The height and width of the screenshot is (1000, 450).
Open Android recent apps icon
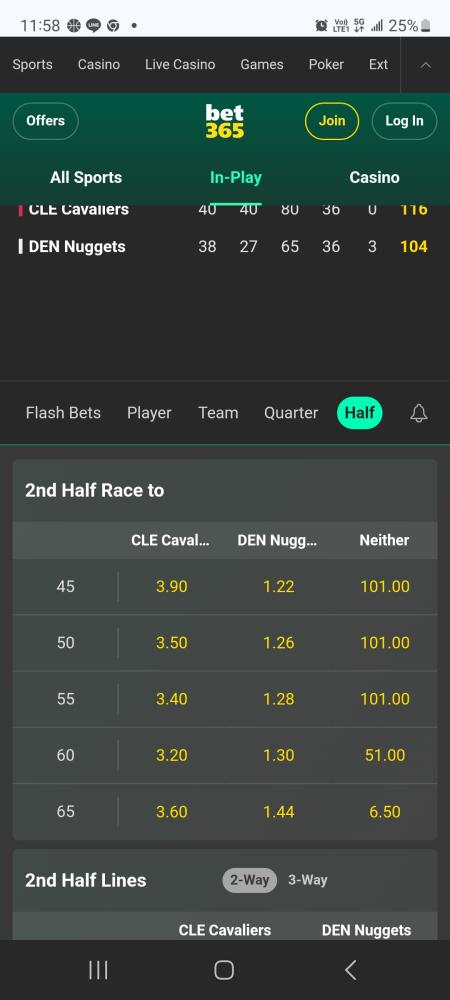(x=98, y=969)
